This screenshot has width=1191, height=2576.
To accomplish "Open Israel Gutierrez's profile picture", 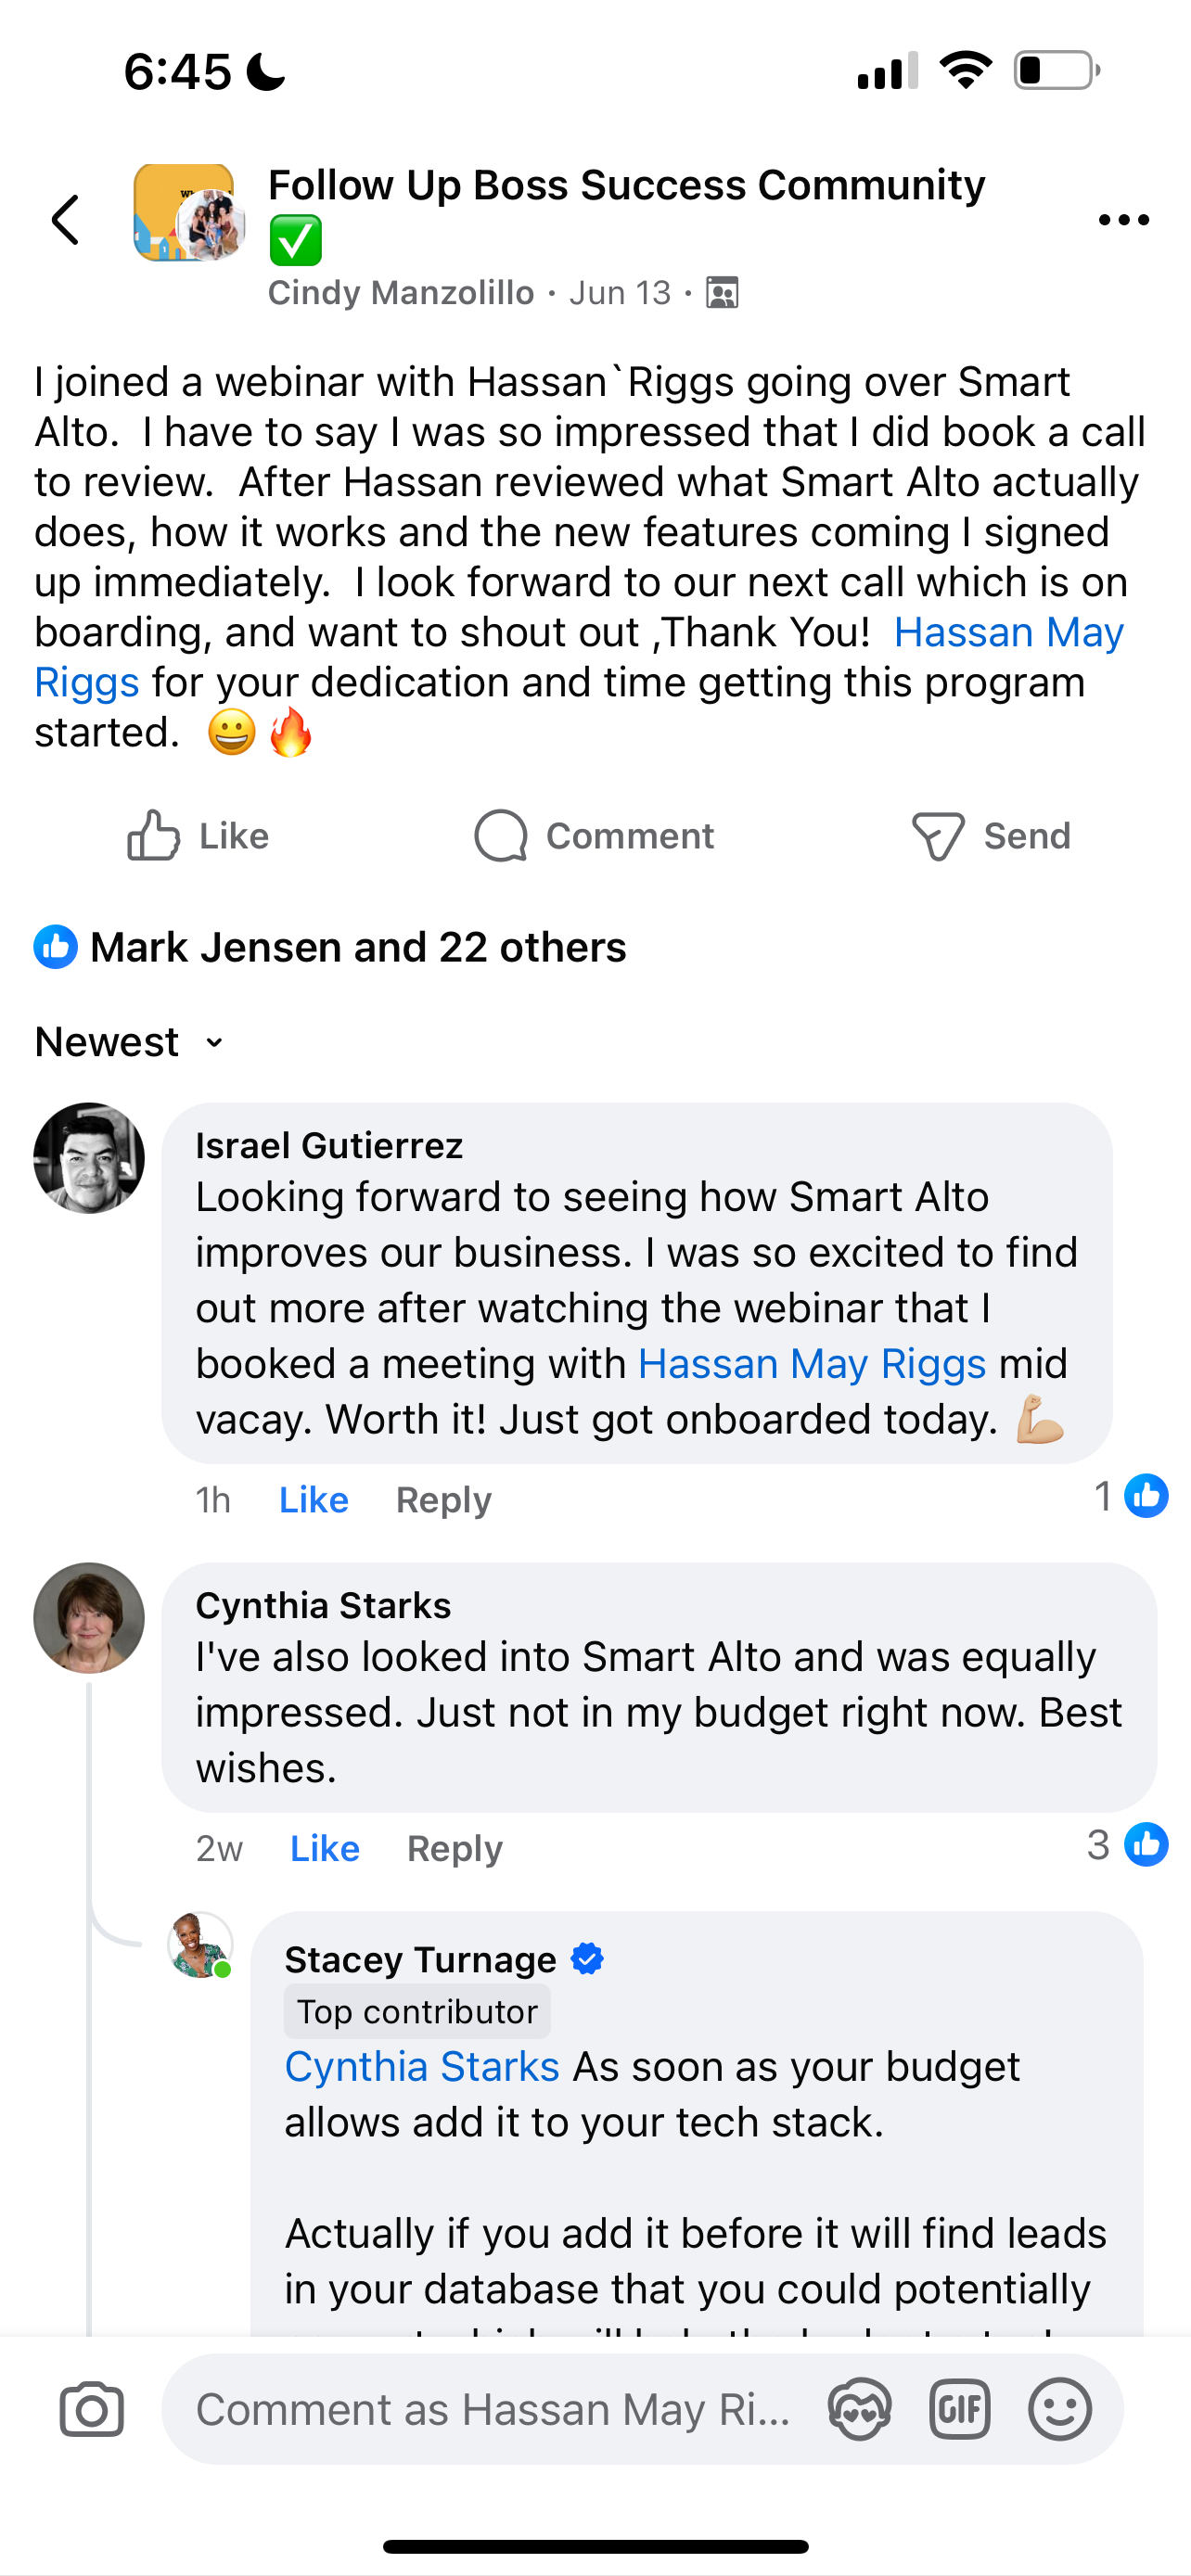I will click(89, 1158).
